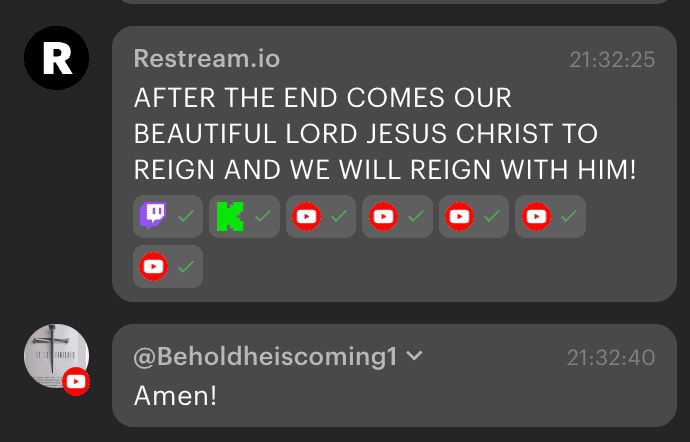The width and height of the screenshot is (690, 442).
Task: Click the green Kick logo badge
Action: click(x=230, y=216)
